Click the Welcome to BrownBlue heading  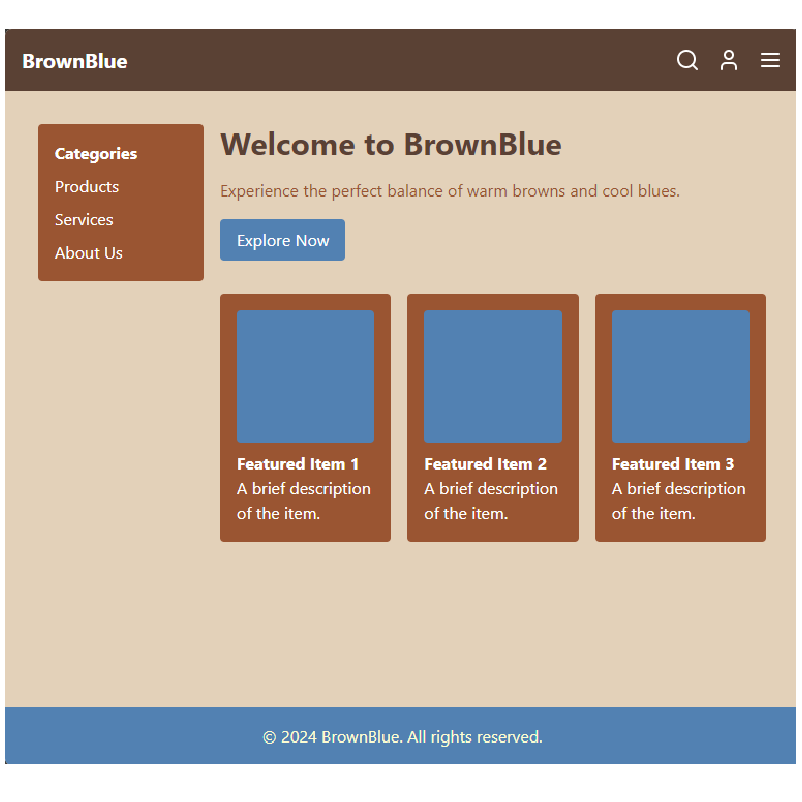(x=390, y=145)
